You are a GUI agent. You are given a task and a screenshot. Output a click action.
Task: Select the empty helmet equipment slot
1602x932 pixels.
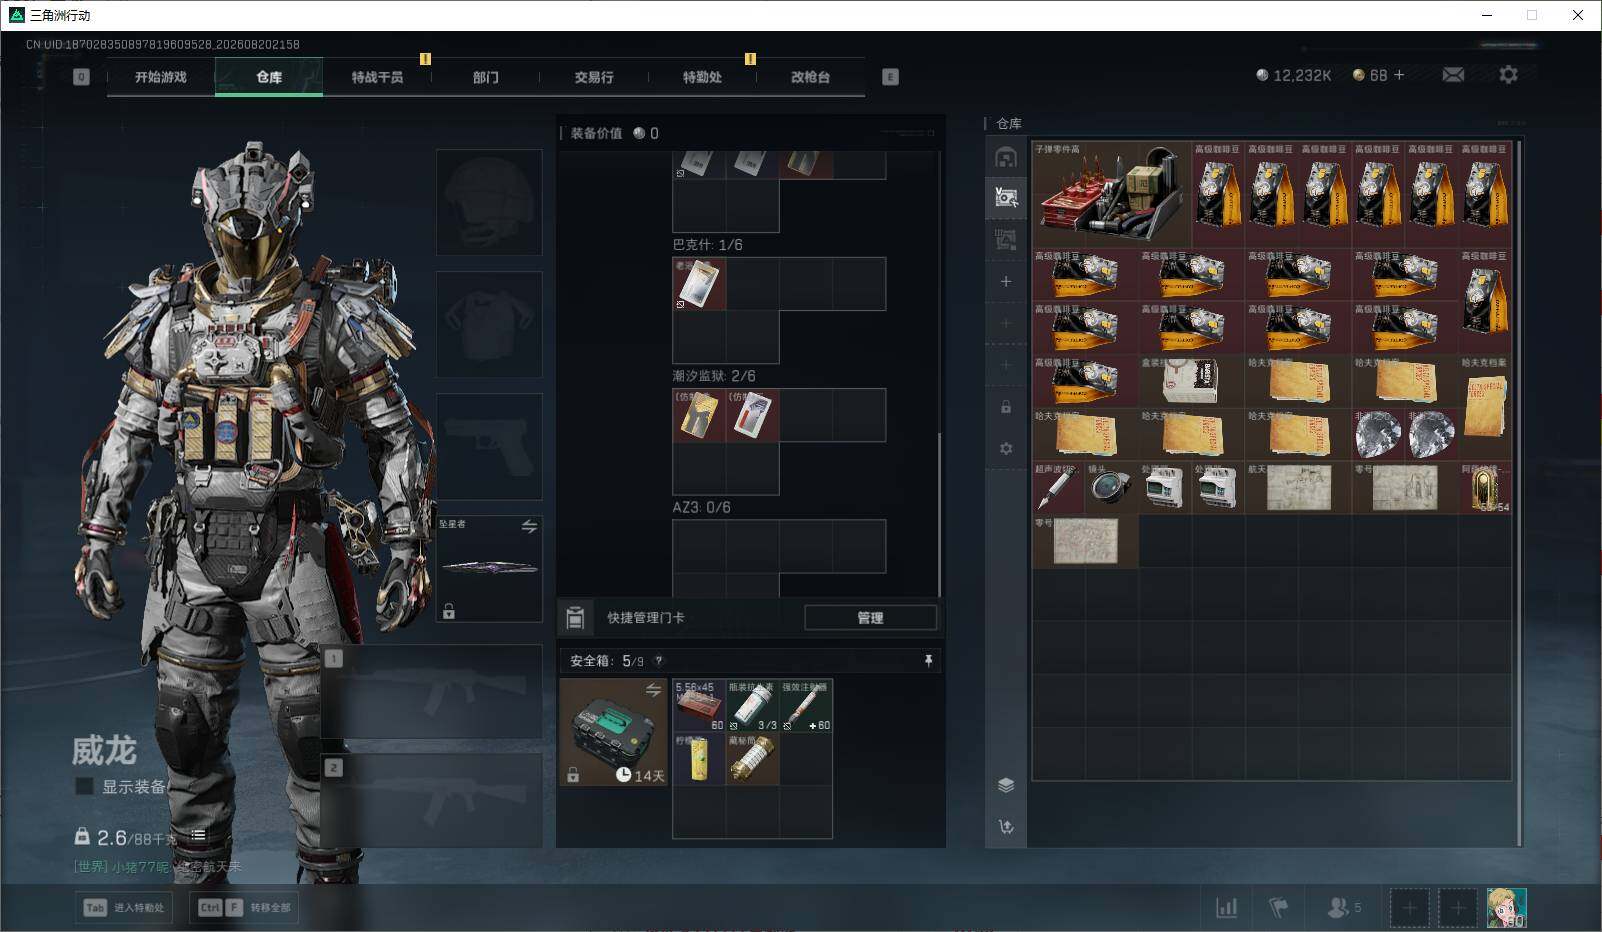[489, 202]
